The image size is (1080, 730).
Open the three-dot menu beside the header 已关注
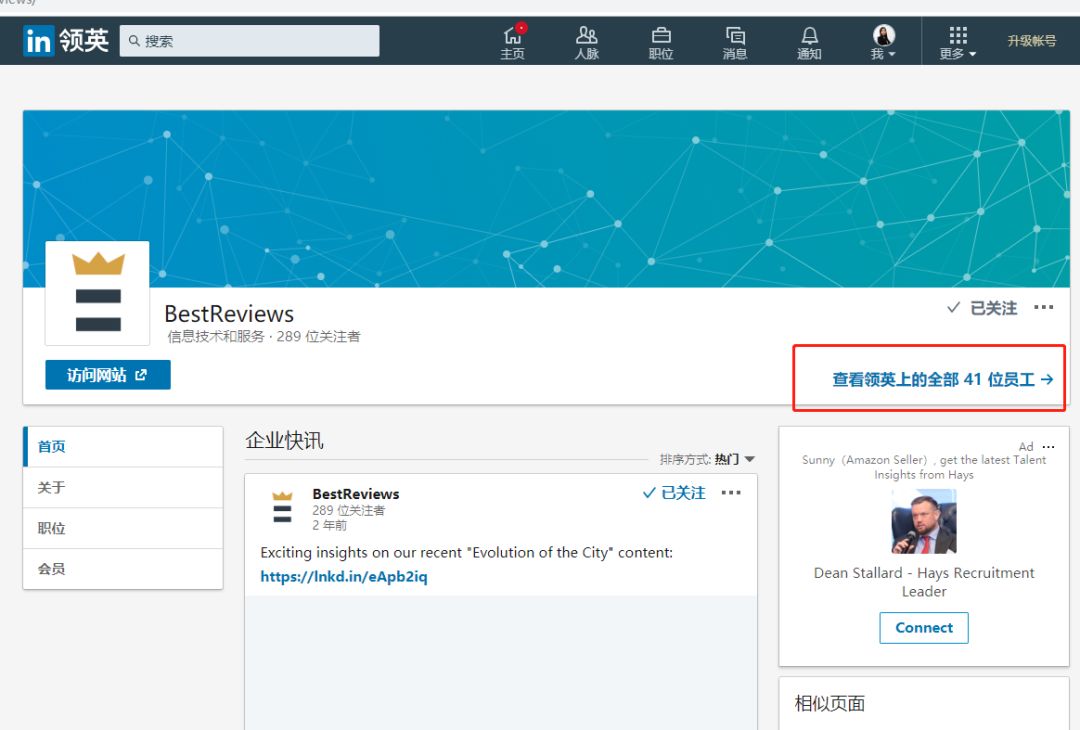[x=1044, y=308]
